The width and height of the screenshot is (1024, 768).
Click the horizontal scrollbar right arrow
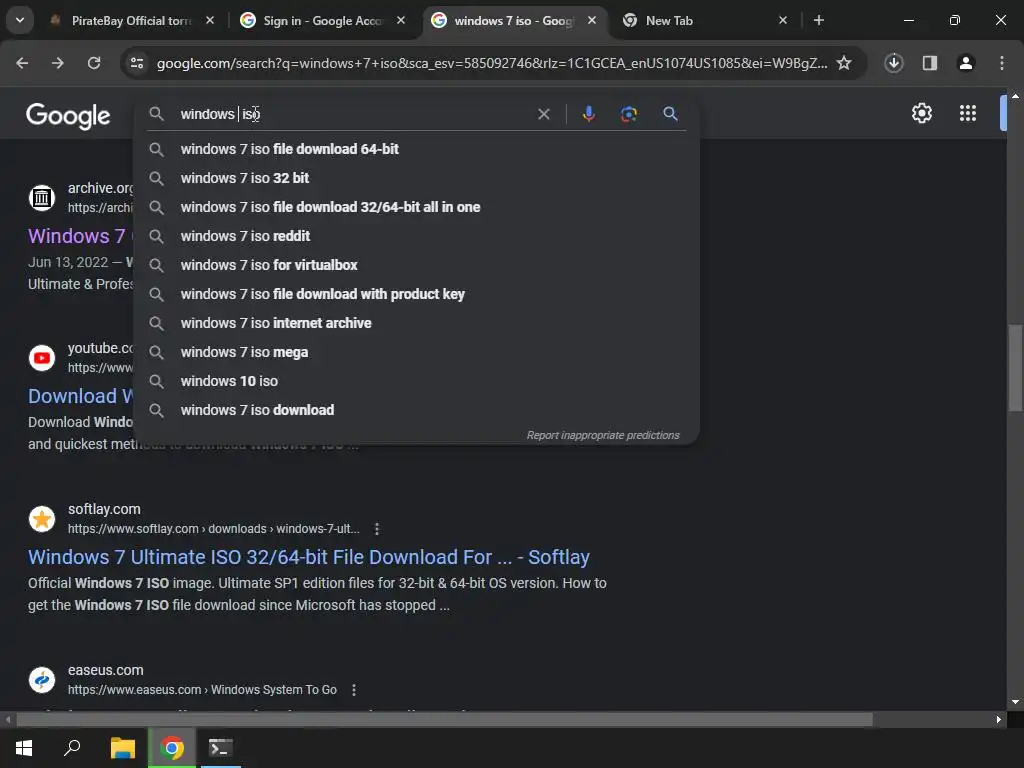(x=999, y=720)
